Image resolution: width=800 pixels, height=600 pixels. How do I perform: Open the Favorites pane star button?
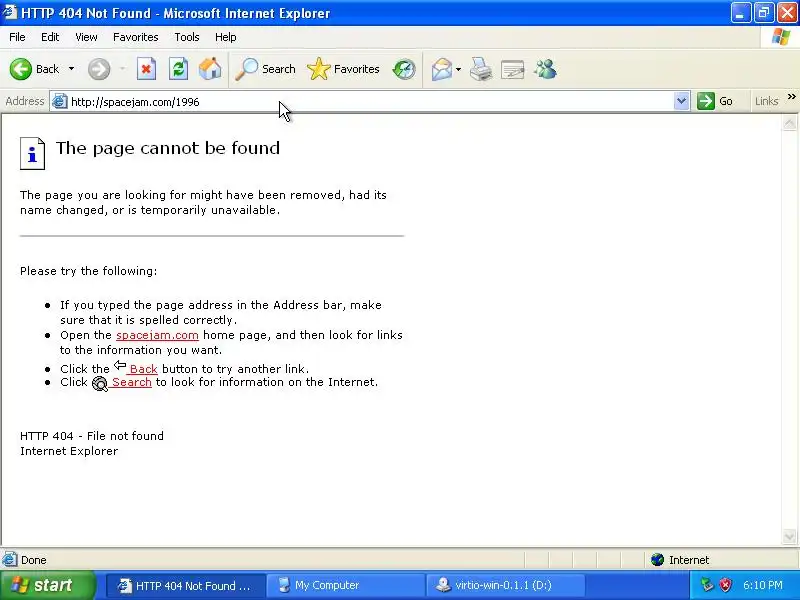tap(343, 69)
